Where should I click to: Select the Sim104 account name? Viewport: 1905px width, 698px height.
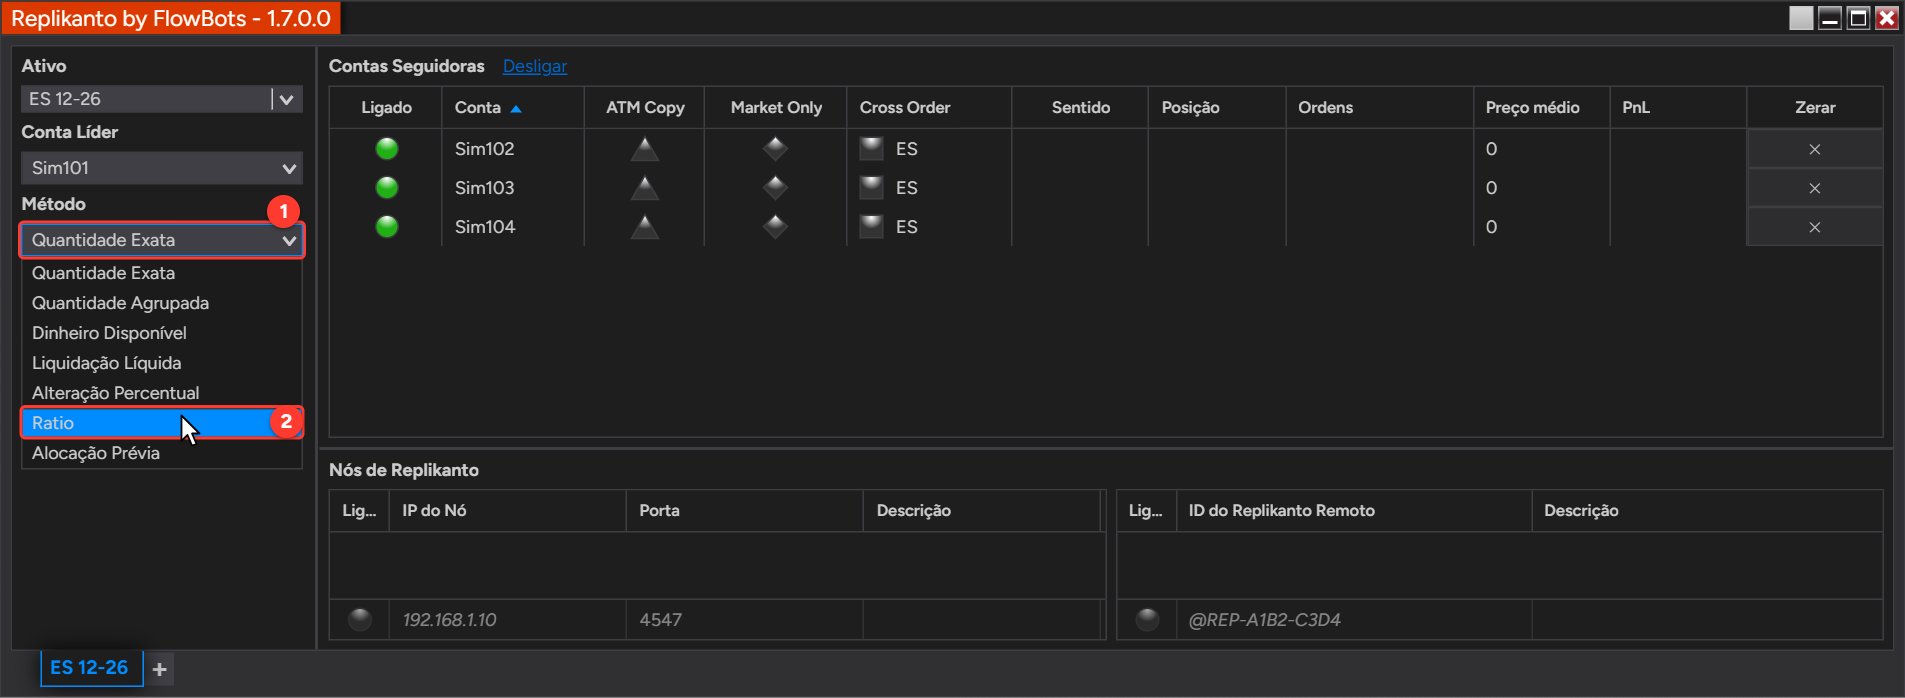pos(484,227)
